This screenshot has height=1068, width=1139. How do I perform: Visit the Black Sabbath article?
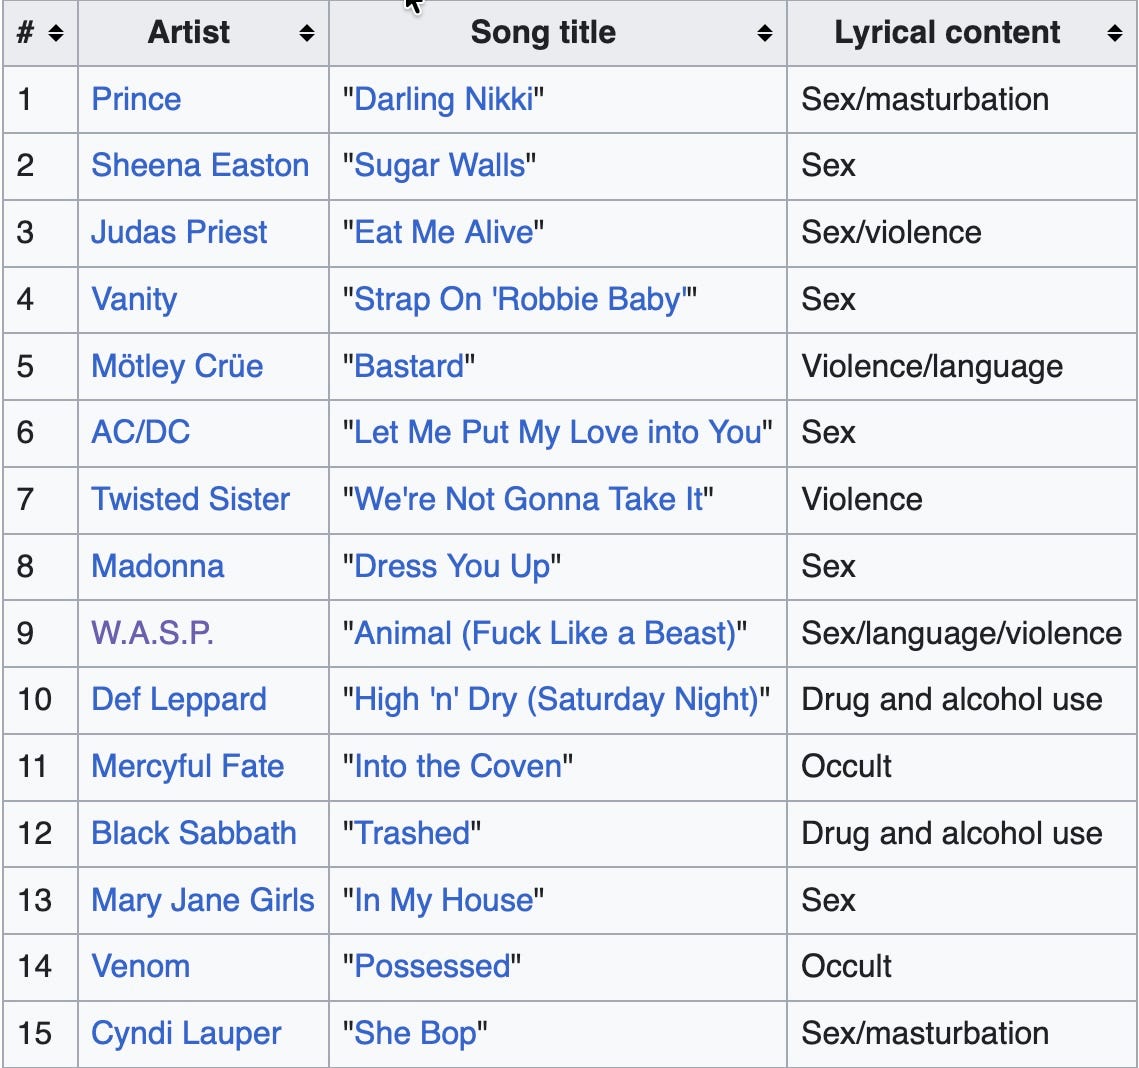194,833
